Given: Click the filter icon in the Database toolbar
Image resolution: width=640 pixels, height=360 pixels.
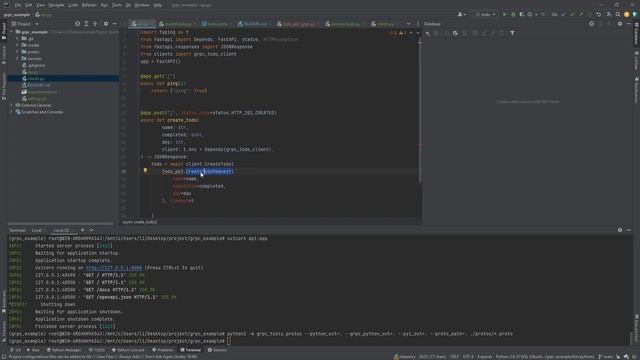Looking at the screenshot, I should click(512, 33).
